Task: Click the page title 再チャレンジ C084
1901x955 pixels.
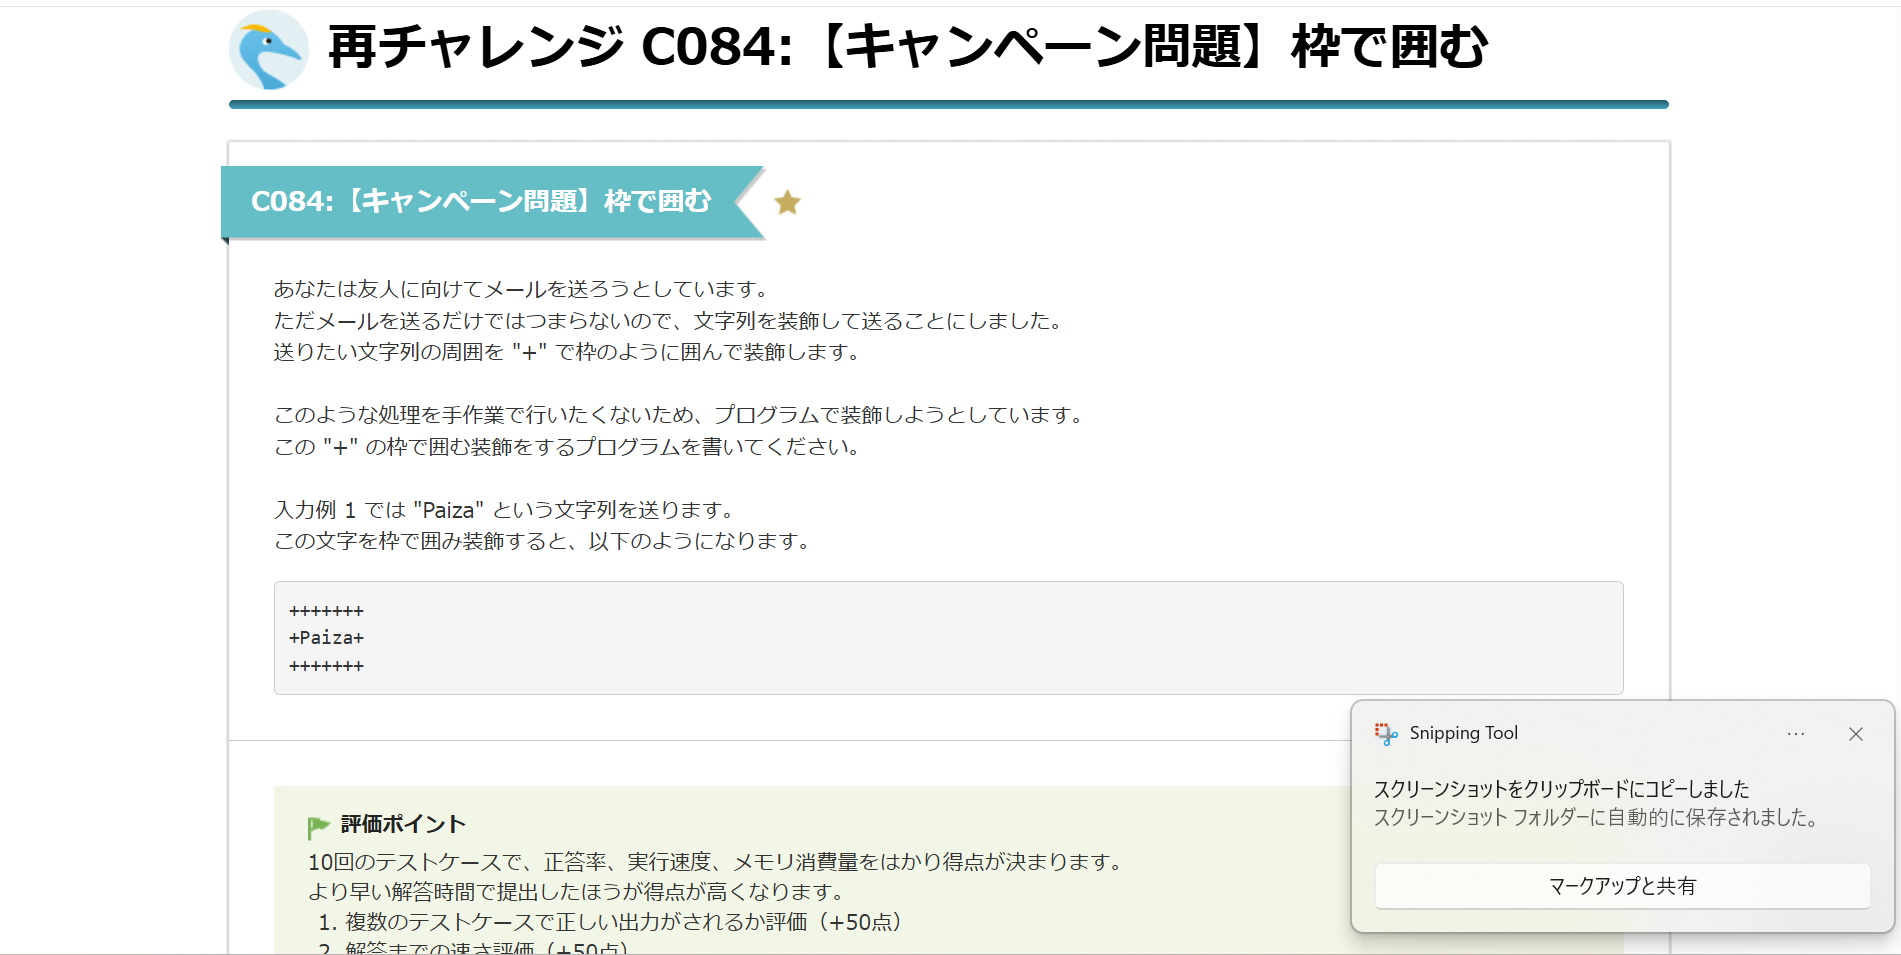Action: [x=907, y=47]
